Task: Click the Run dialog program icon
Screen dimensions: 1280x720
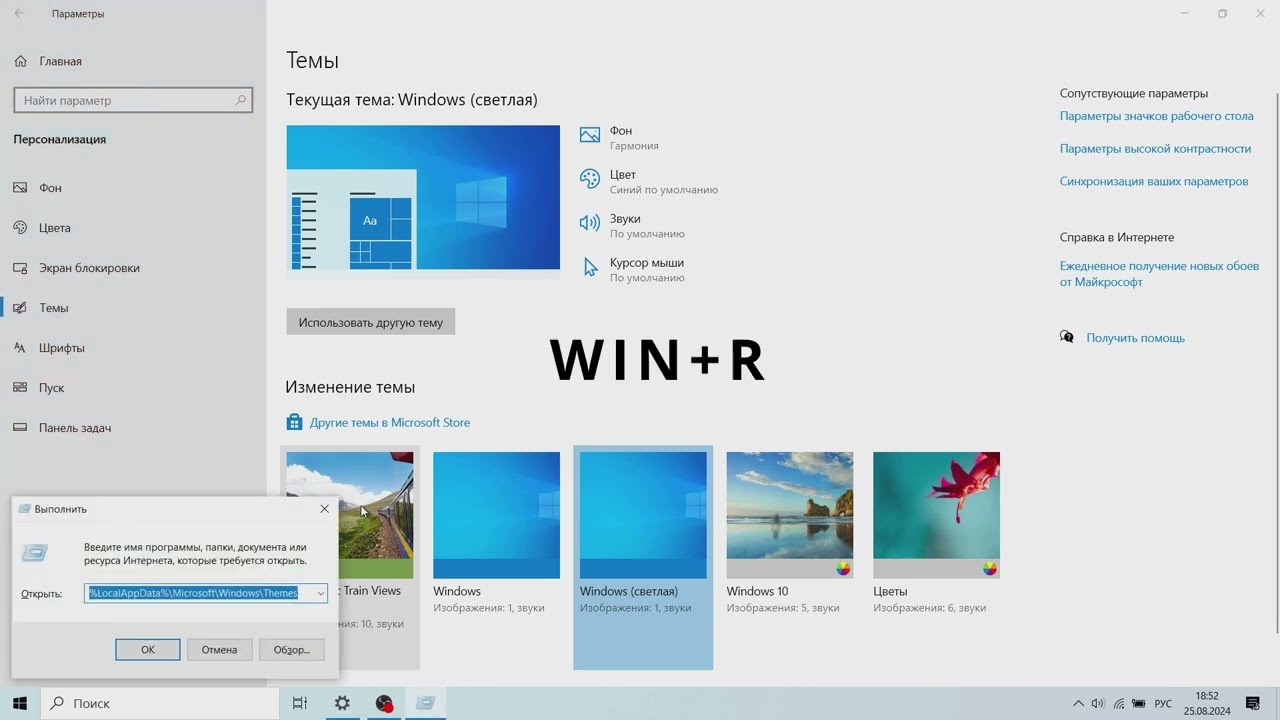Action: pos(36,553)
